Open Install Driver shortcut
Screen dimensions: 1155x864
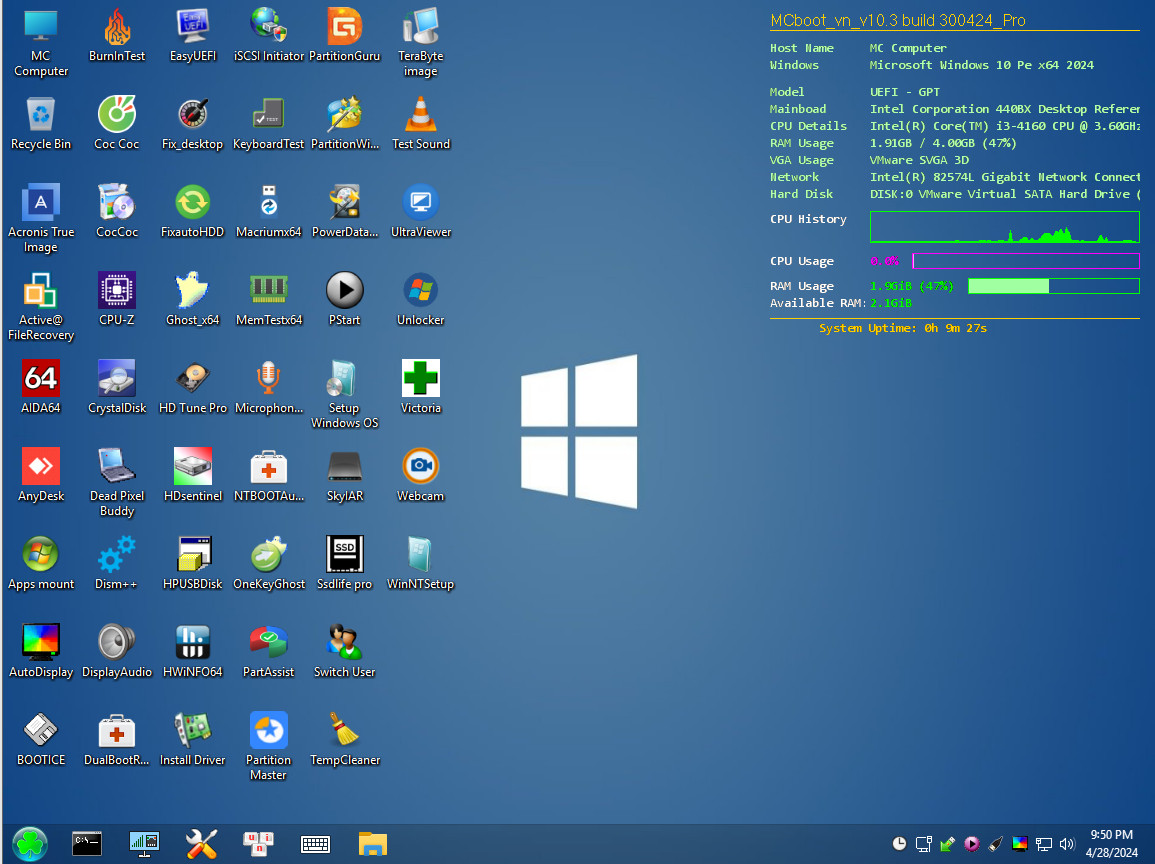pyautogui.click(x=193, y=739)
